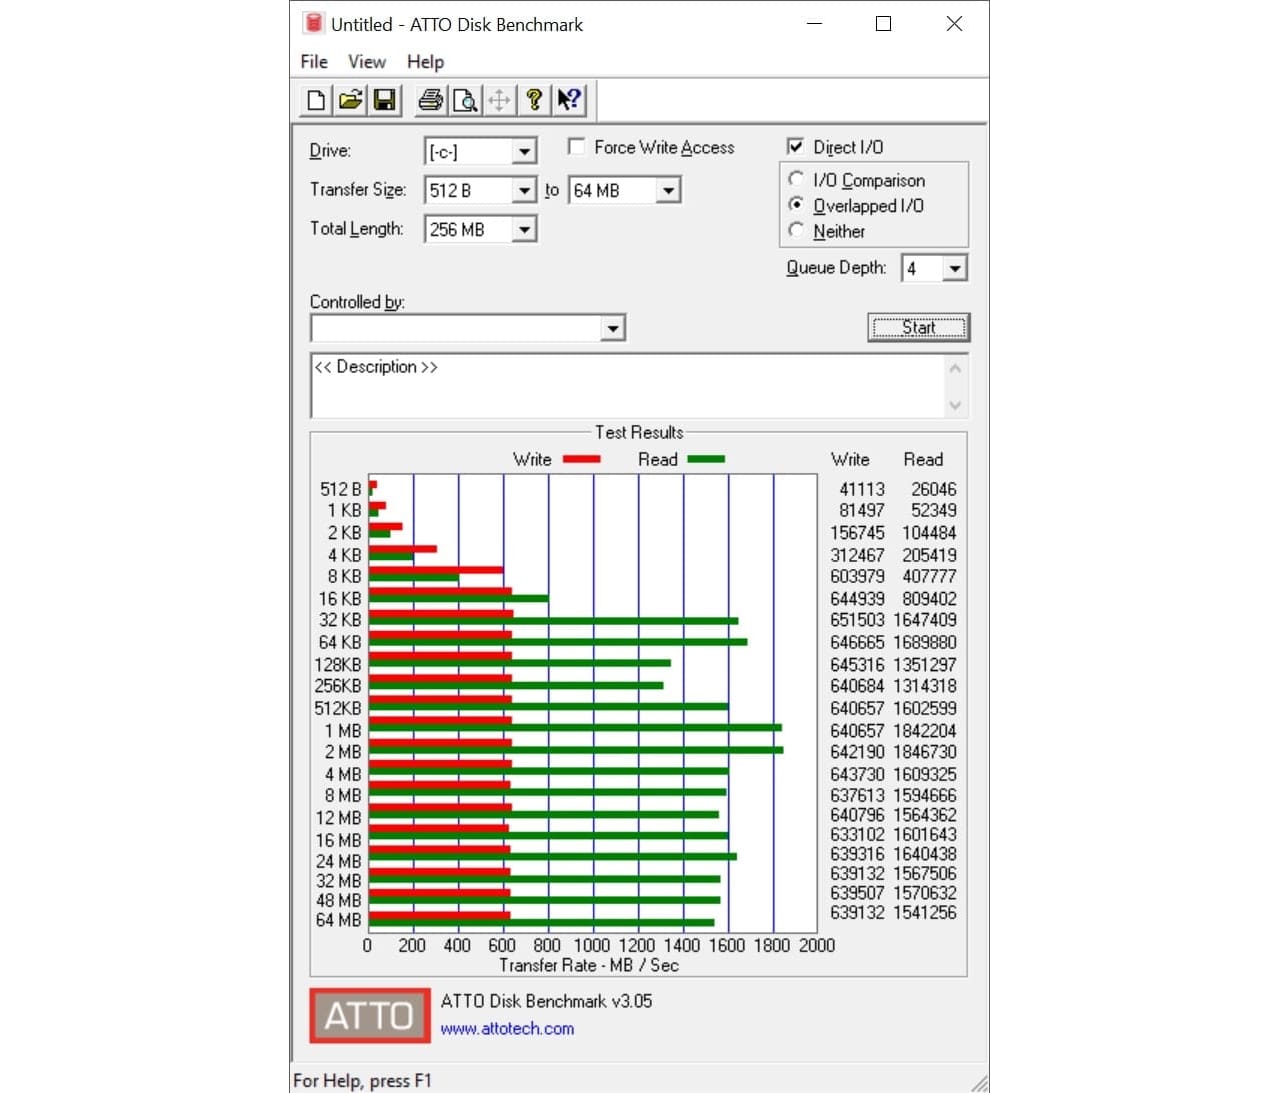The image size is (1280, 1093).
Task: Click the description scrollbar down arrow
Action: tap(955, 404)
